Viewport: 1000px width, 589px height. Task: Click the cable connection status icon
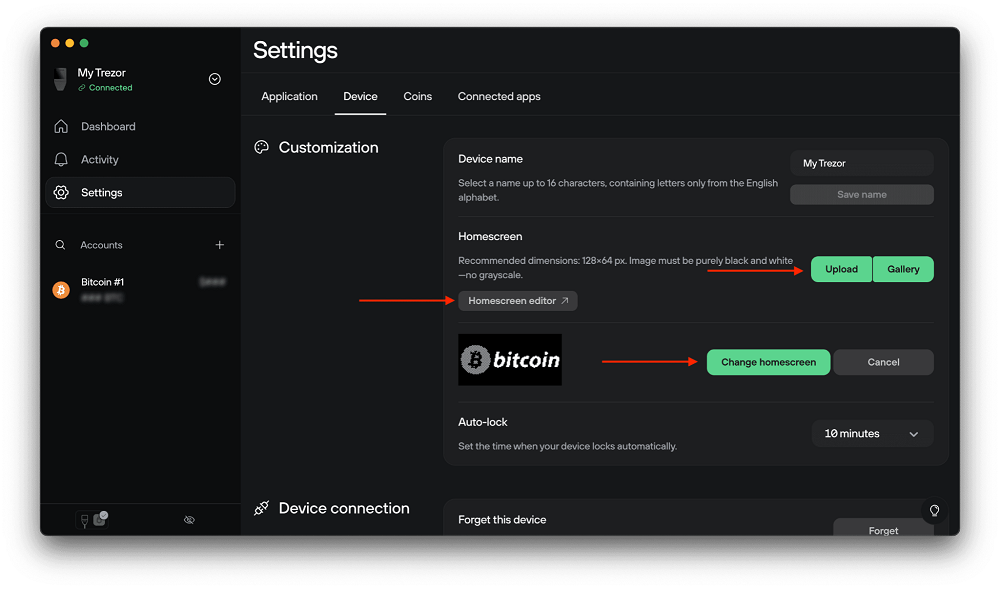(84, 521)
